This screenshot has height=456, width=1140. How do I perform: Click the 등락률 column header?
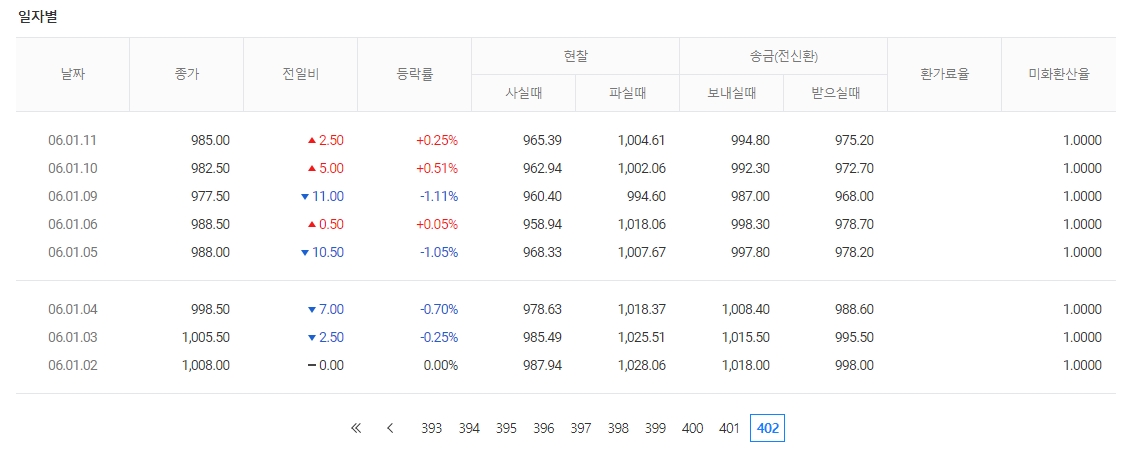point(414,74)
